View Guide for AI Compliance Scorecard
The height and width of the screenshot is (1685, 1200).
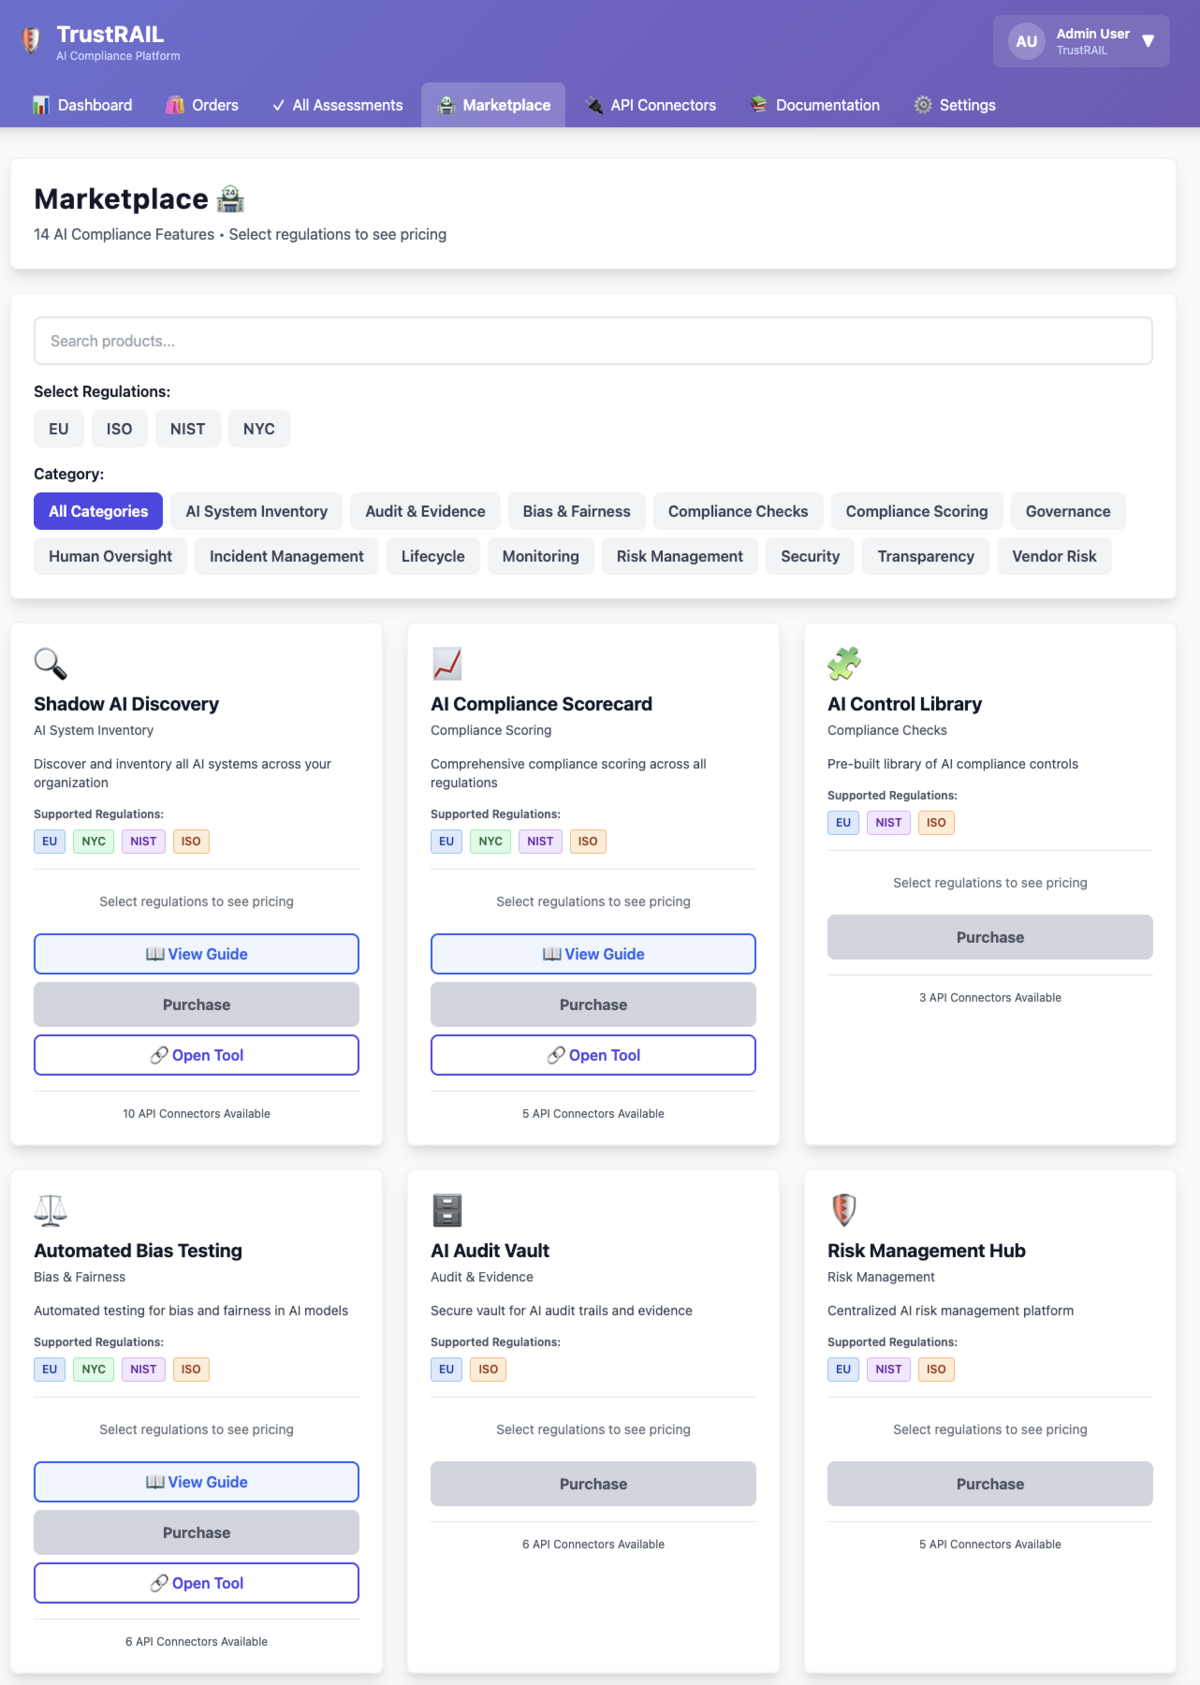coord(593,954)
